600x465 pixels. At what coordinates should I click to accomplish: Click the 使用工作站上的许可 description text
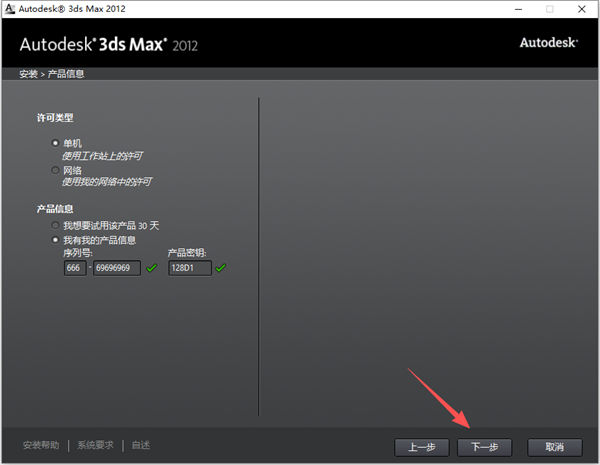click(103, 156)
